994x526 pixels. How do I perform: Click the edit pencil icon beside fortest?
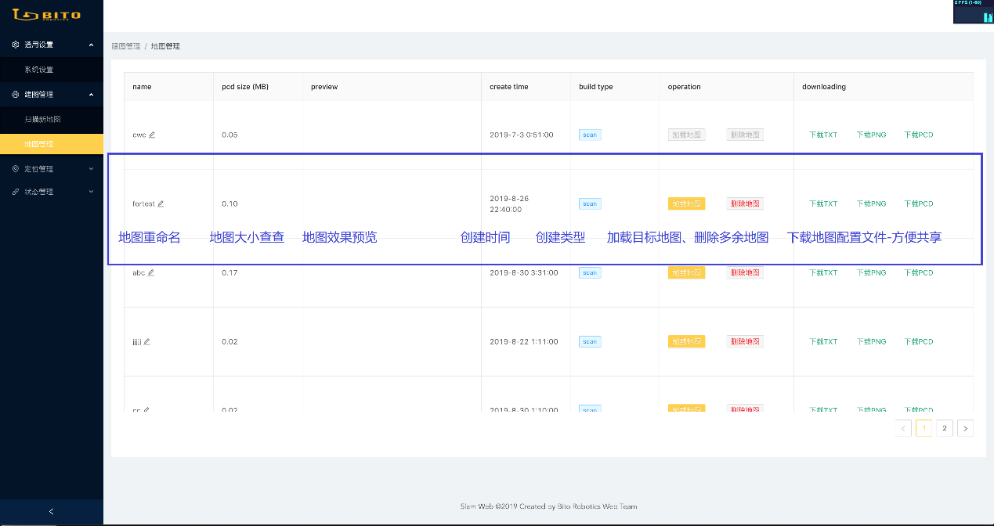coord(160,203)
